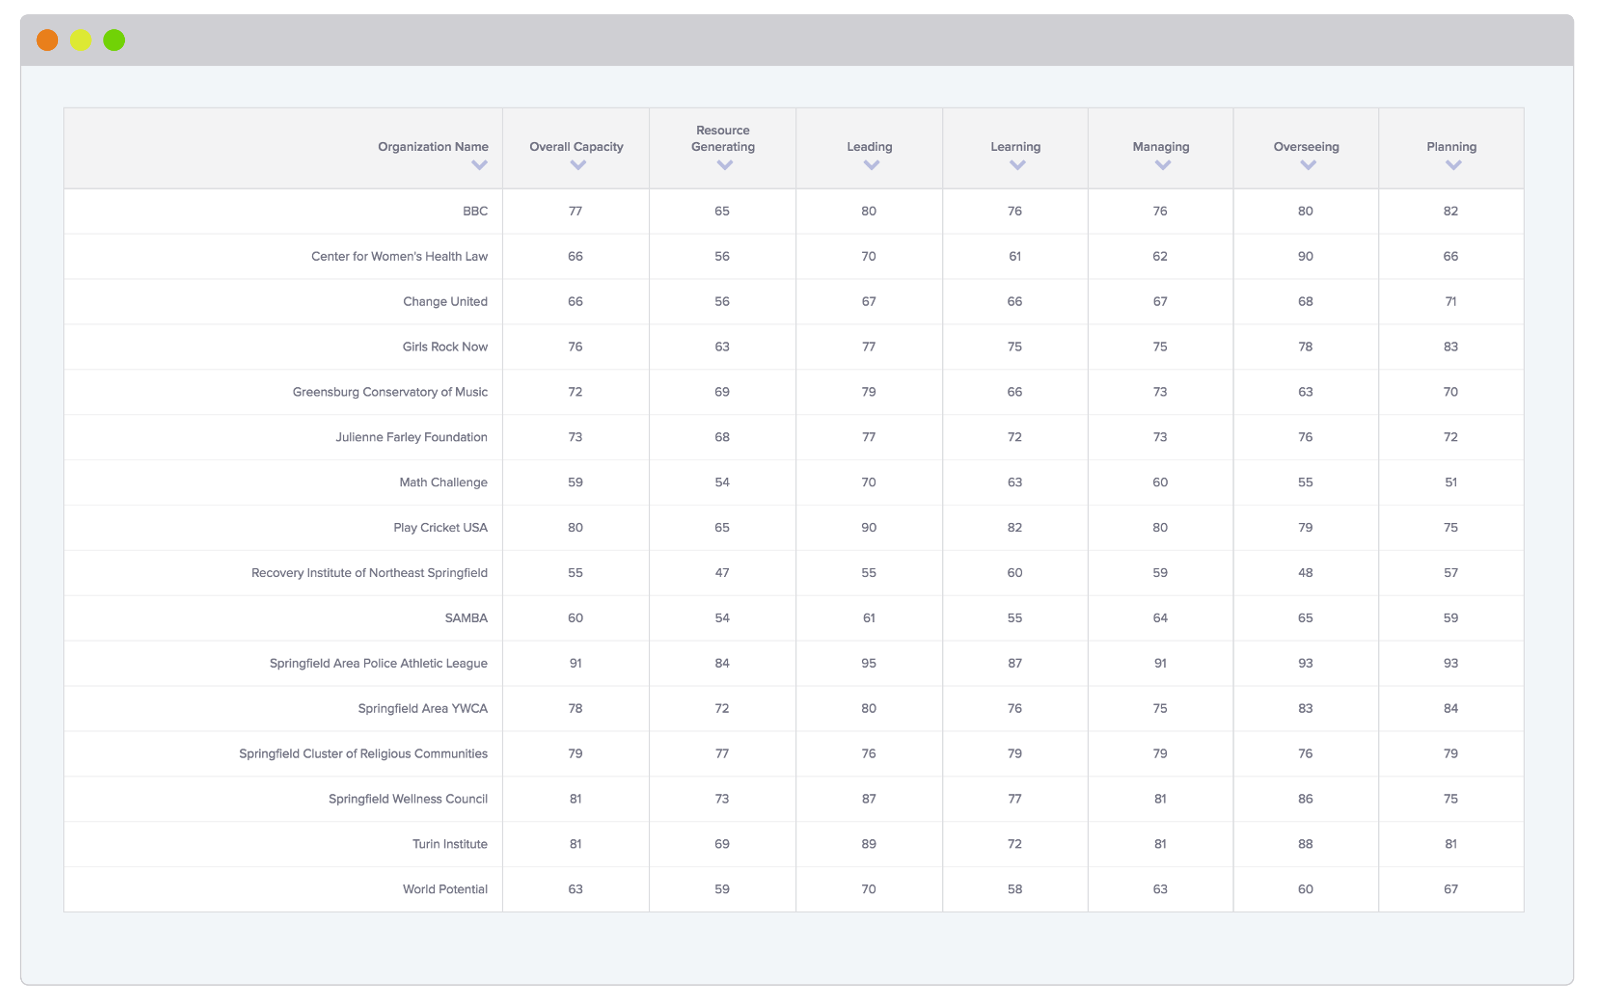Click Center for Women's Health Law Overseeing 90

coord(1306,257)
